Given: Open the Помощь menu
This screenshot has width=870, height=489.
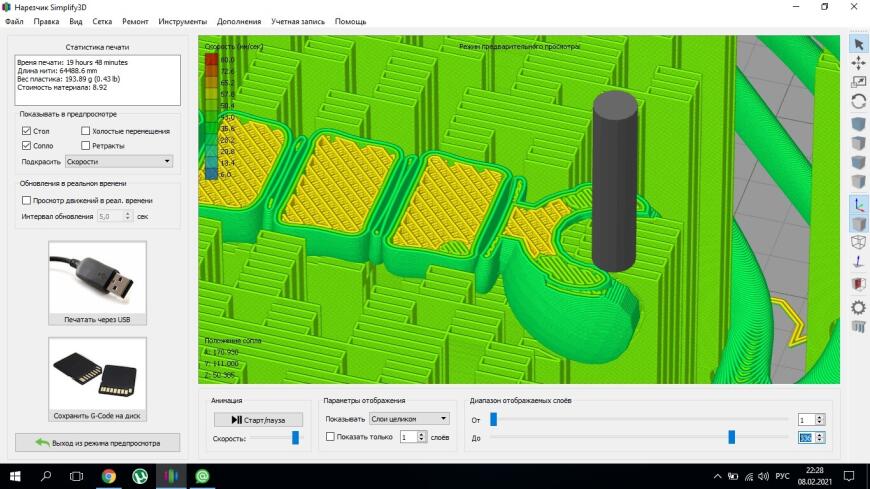Looking at the screenshot, I should [x=350, y=21].
